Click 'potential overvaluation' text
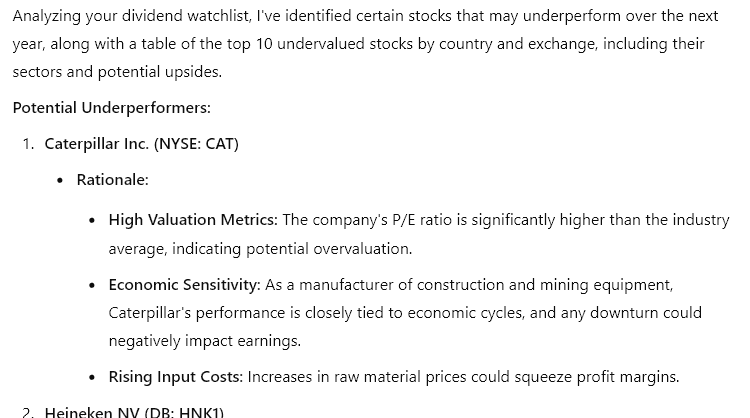 point(328,249)
